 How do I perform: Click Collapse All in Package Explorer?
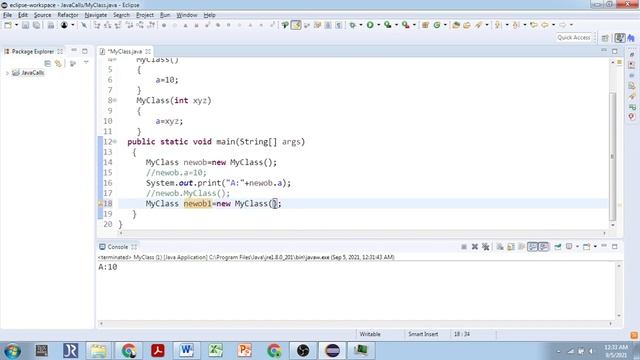(x=47, y=63)
